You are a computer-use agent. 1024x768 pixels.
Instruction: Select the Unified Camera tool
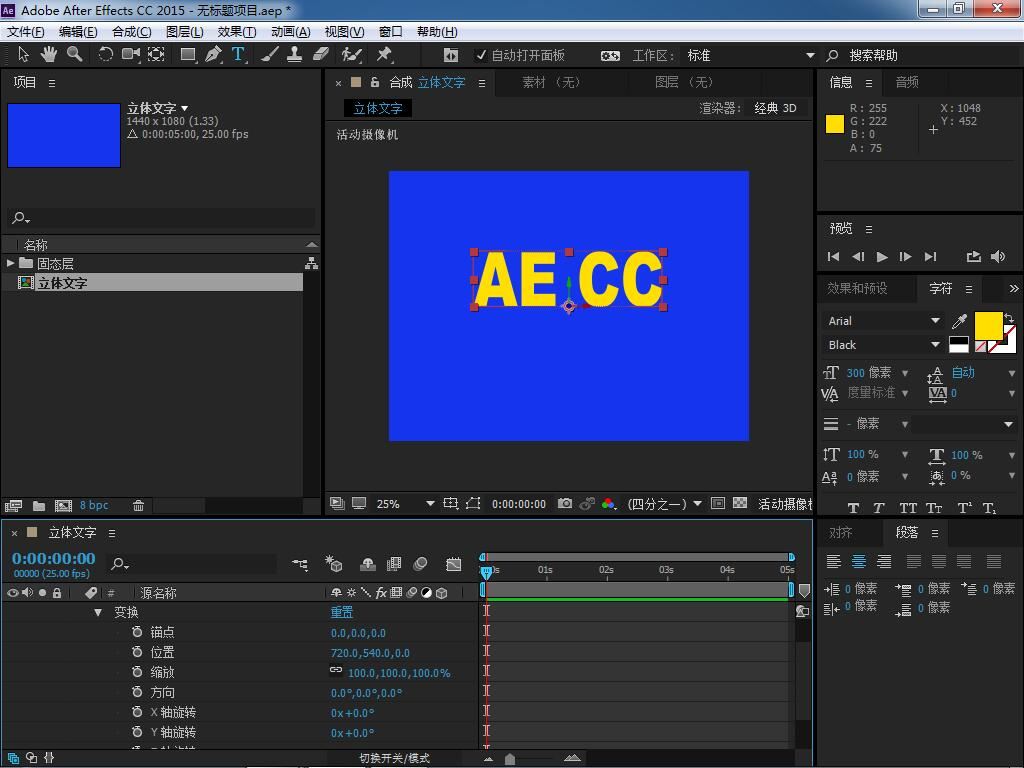click(x=130, y=55)
